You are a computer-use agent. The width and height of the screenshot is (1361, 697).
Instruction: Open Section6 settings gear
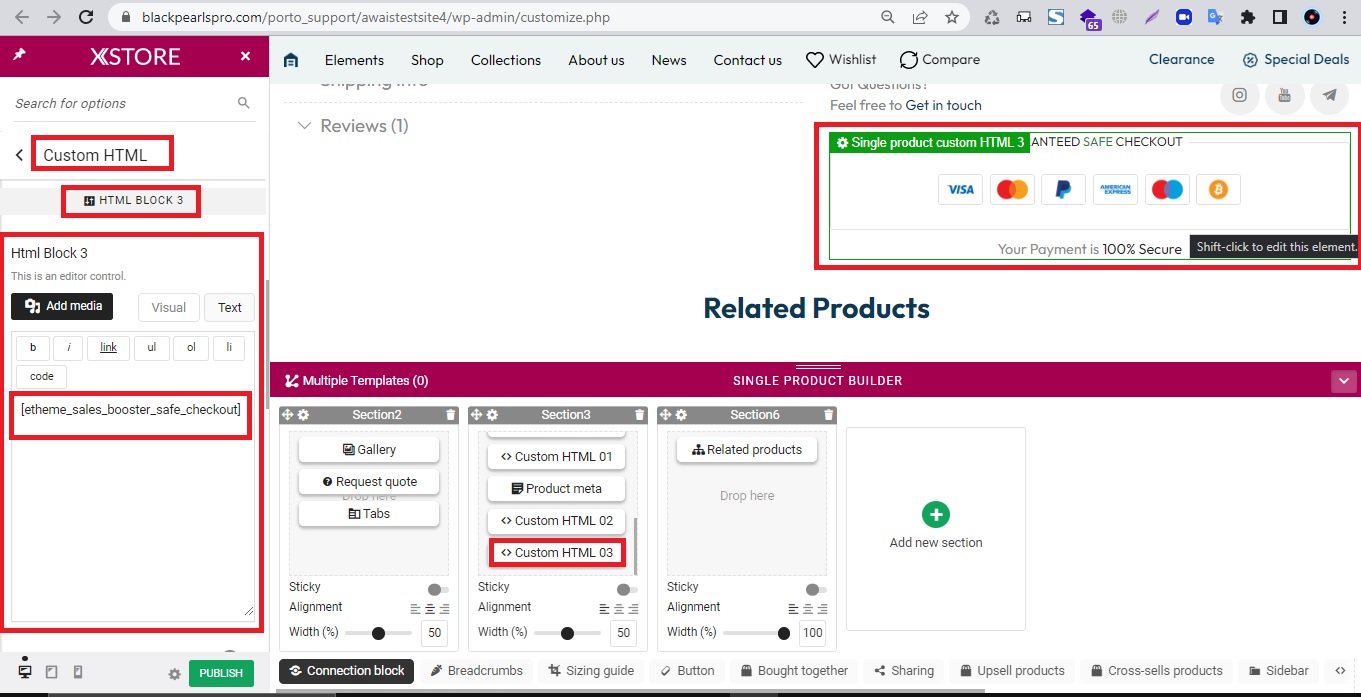(681, 415)
